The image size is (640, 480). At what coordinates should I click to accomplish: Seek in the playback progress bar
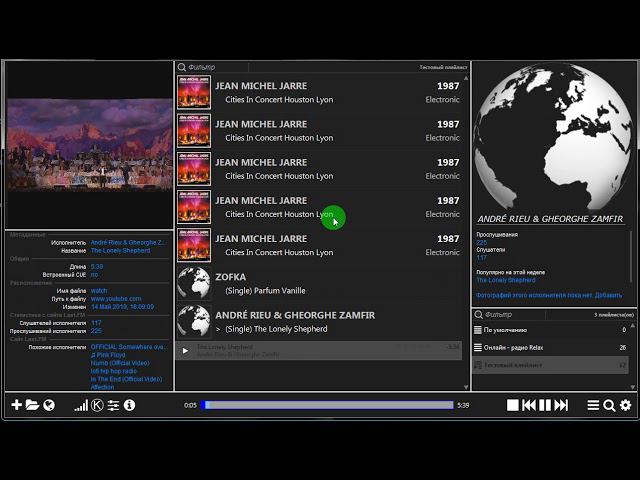[x=327, y=405]
